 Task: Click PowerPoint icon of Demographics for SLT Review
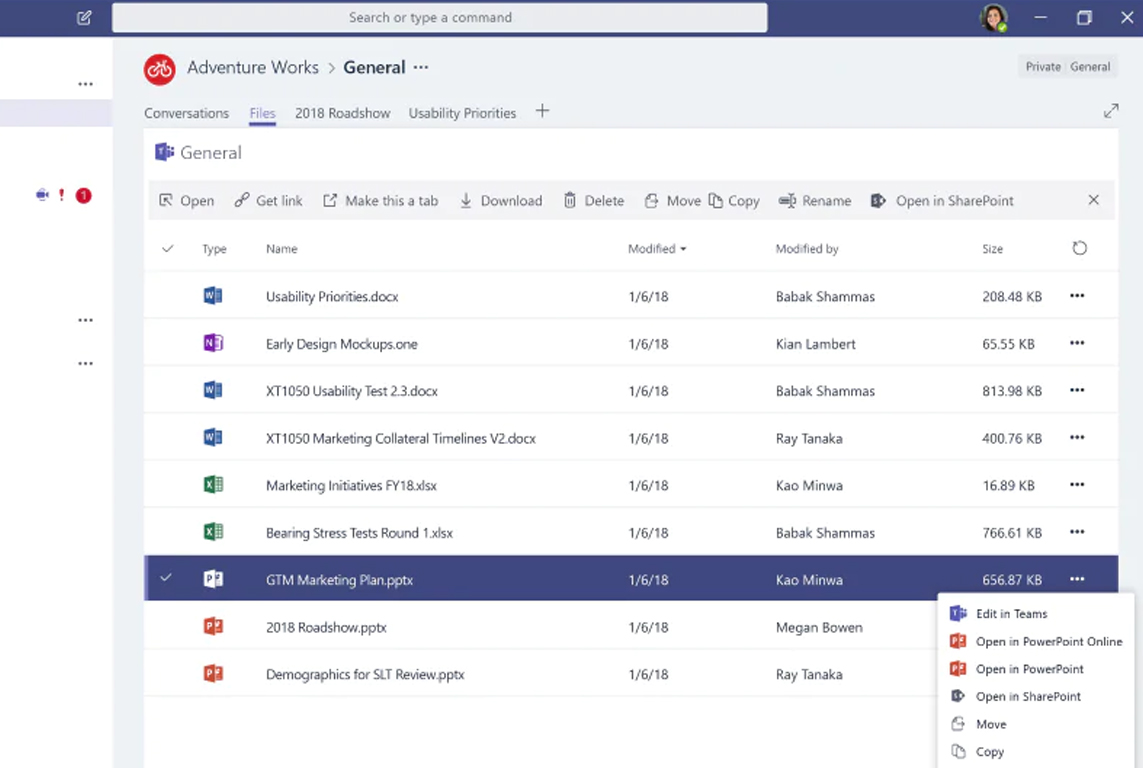(x=213, y=674)
